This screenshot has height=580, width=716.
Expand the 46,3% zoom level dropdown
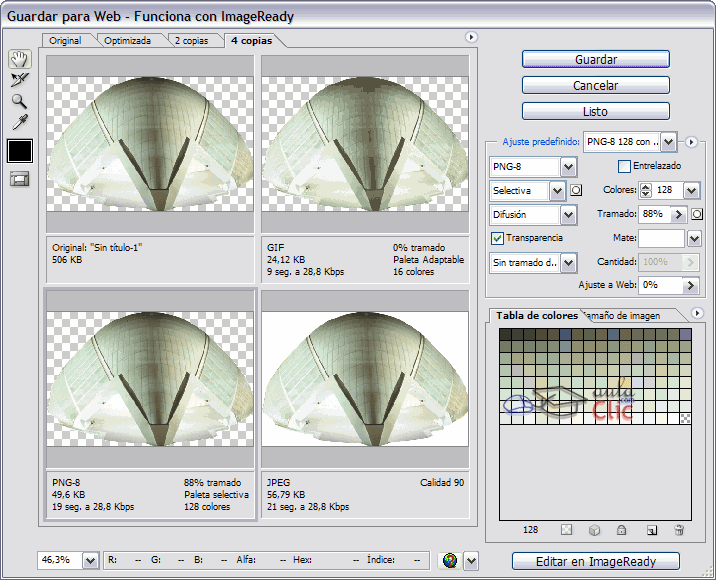pyautogui.click(x=90, y=560)
